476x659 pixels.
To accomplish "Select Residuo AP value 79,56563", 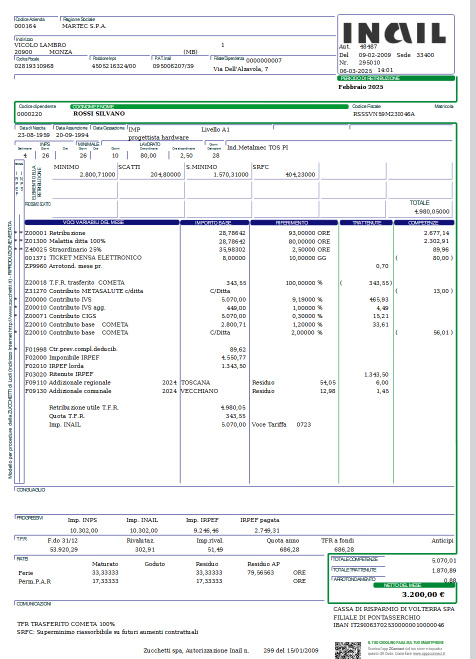I will pyautogui.click(x=260, y=573).
